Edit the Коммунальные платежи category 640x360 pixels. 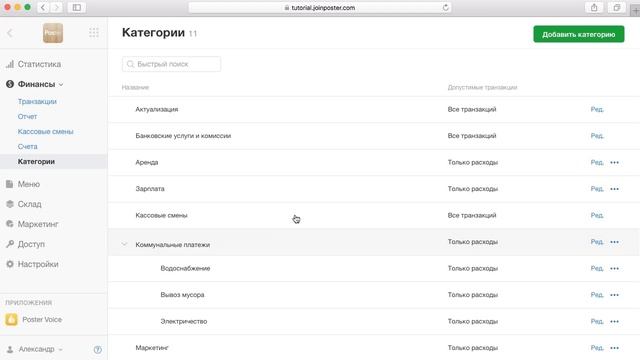tap(597, 242)
